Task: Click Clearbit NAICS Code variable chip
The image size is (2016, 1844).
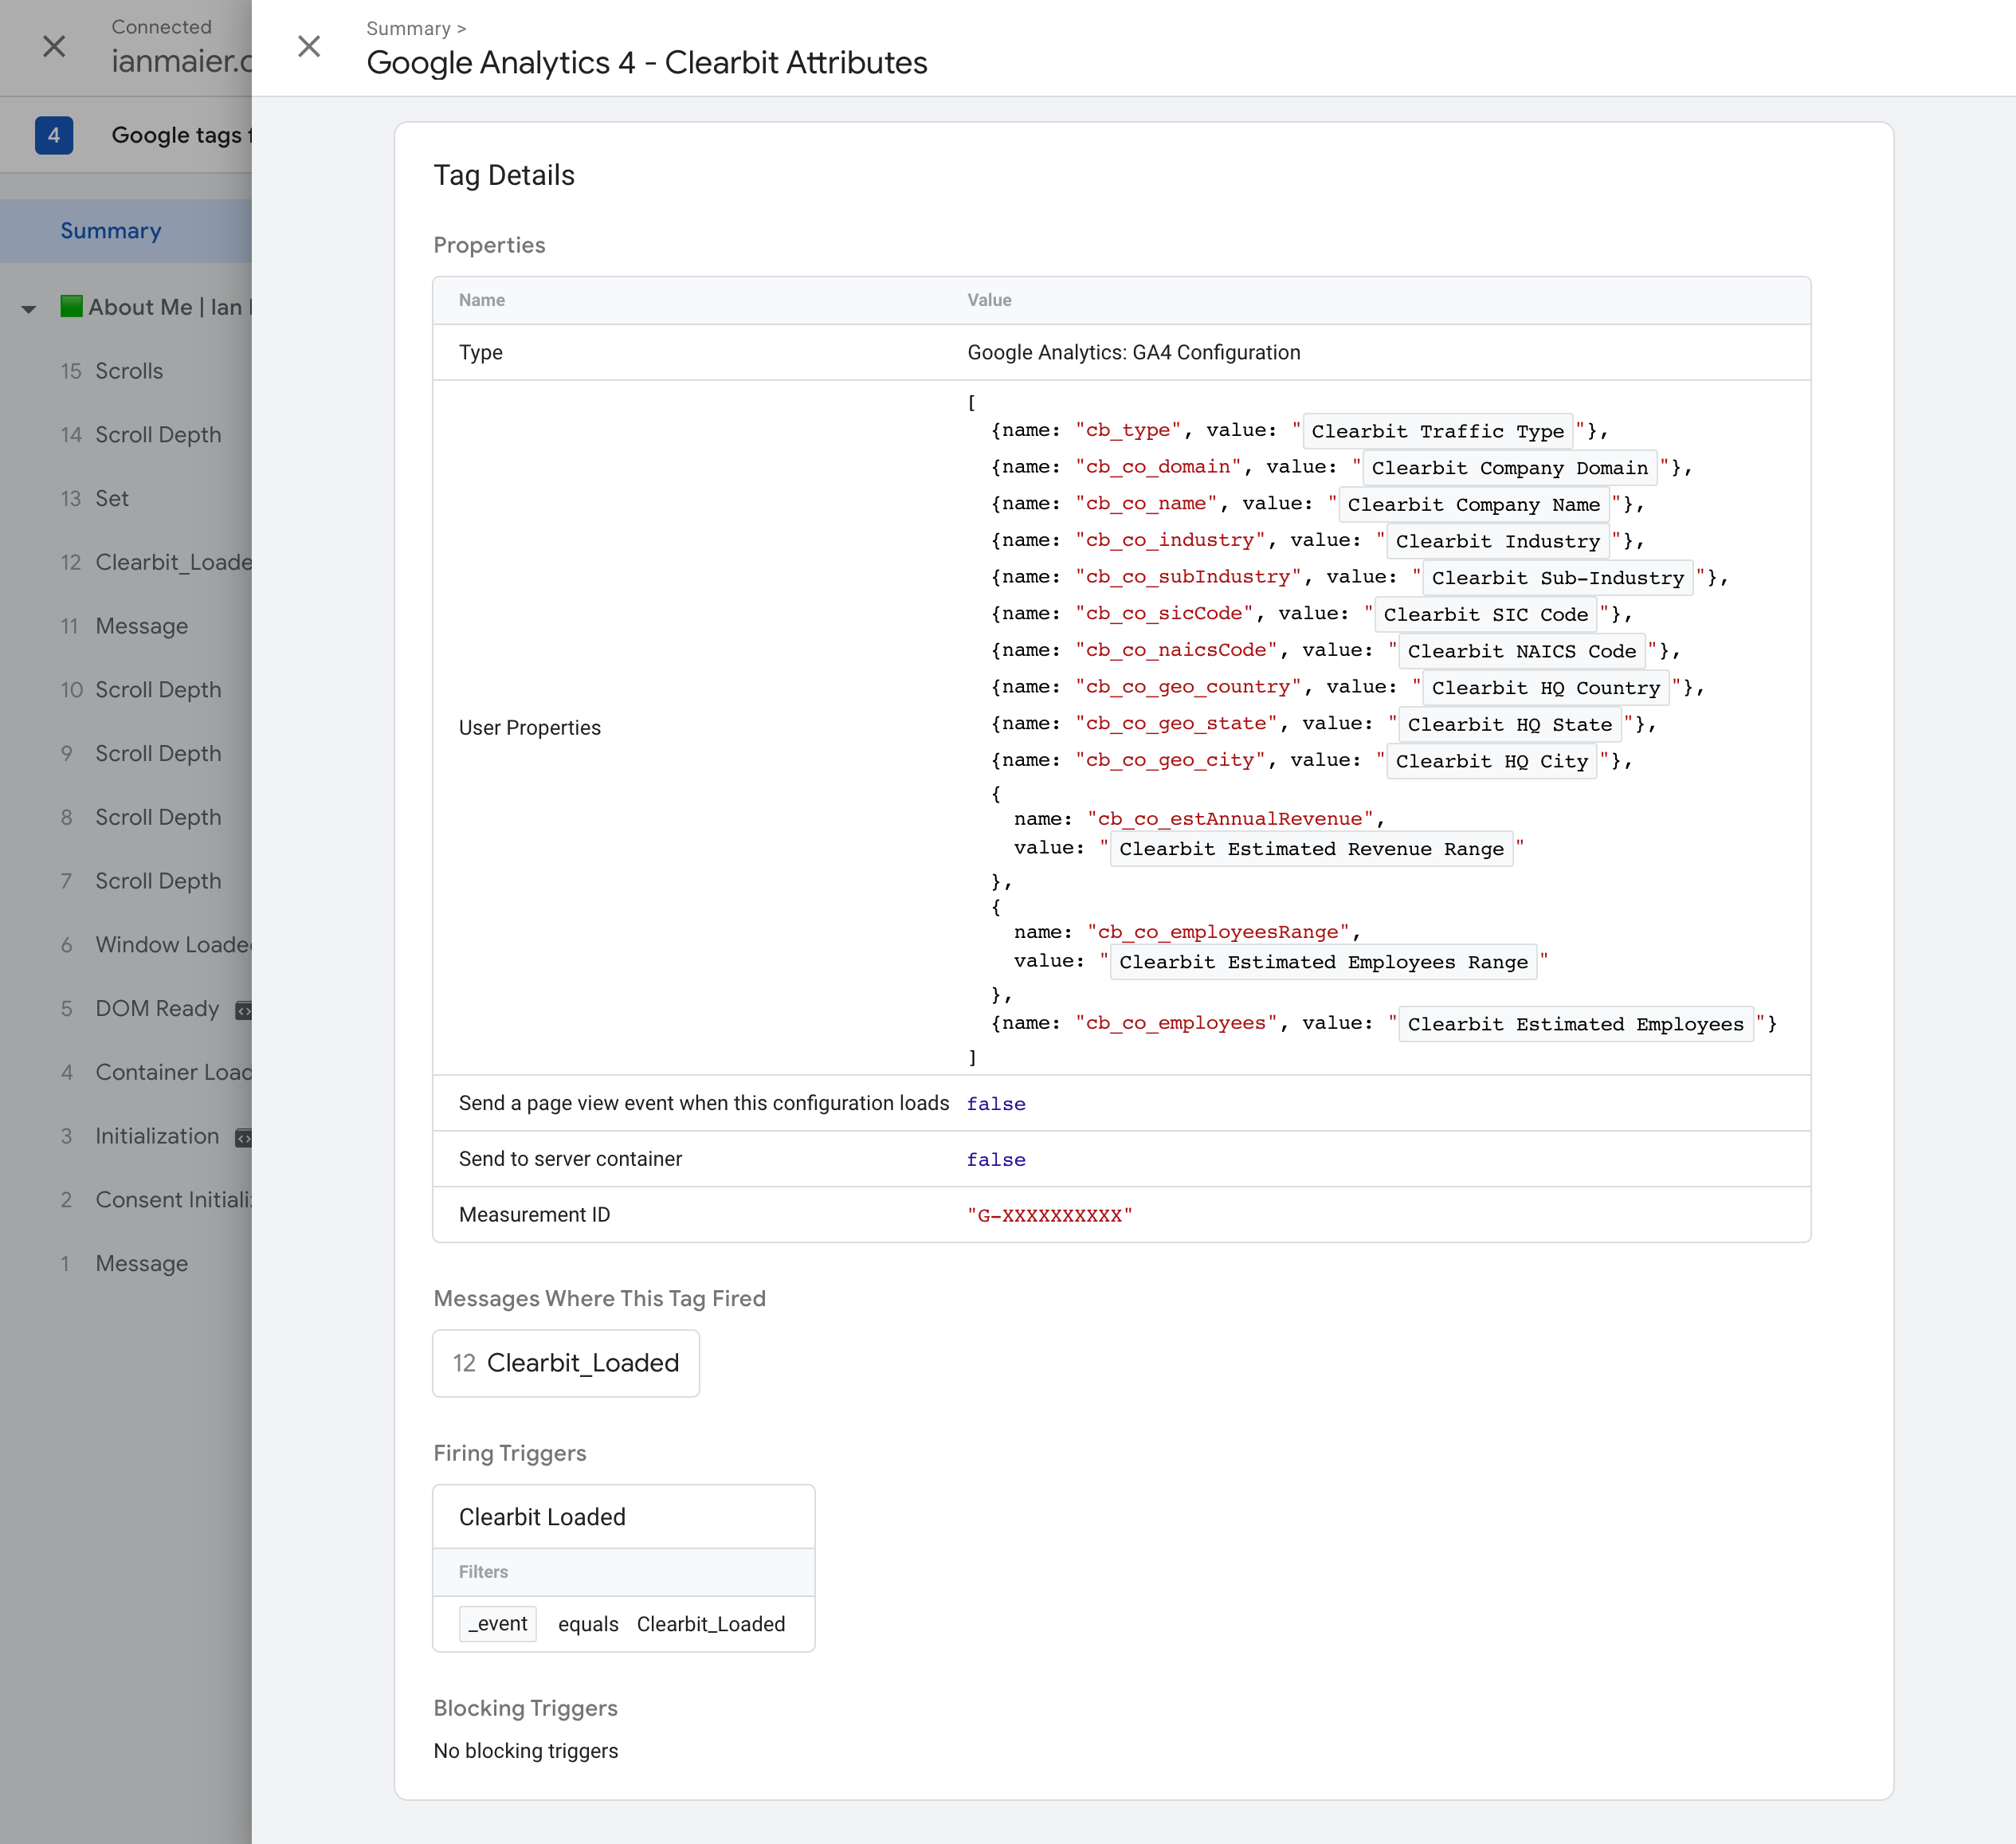Action: [x=1521, y=651]
